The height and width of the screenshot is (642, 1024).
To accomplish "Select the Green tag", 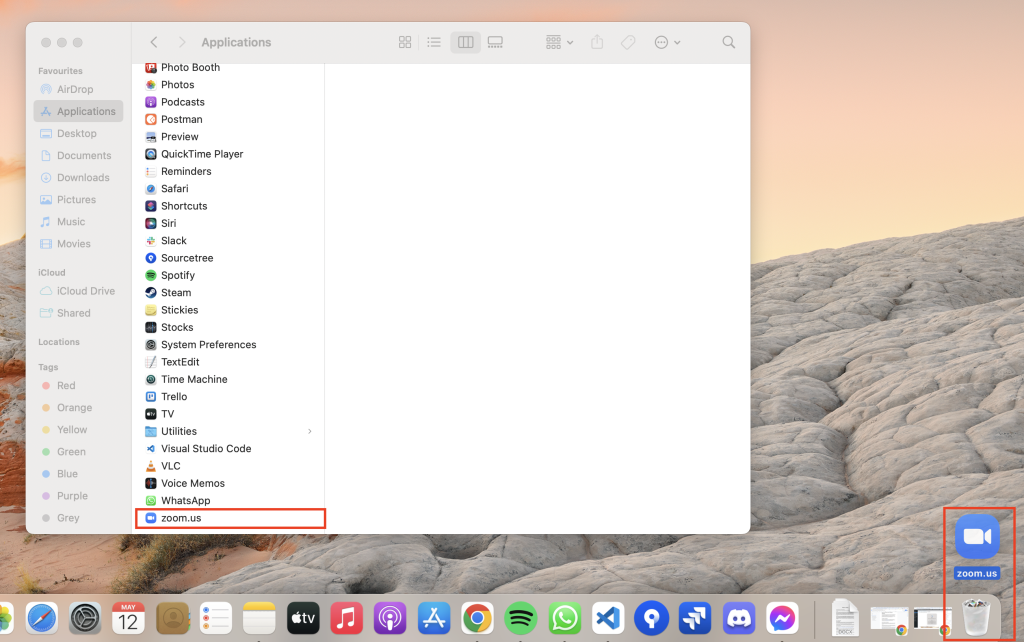I will point(78,452).
